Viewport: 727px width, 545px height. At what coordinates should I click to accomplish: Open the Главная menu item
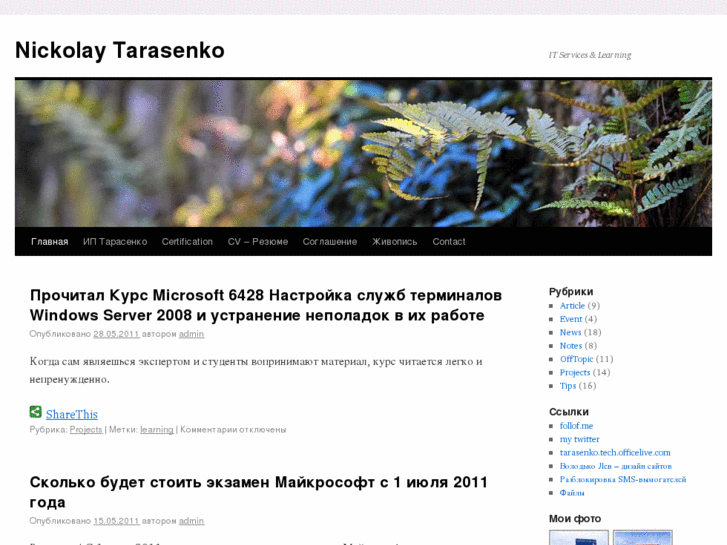(50, 242)
